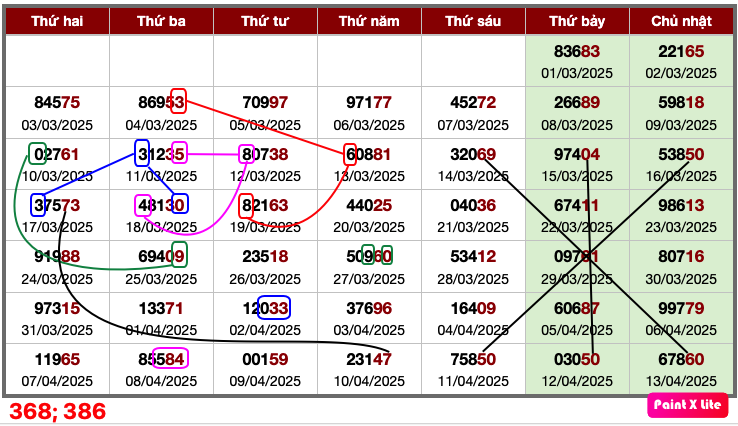Select the Thứ bảy column header
738x426 pixels.
577,21
